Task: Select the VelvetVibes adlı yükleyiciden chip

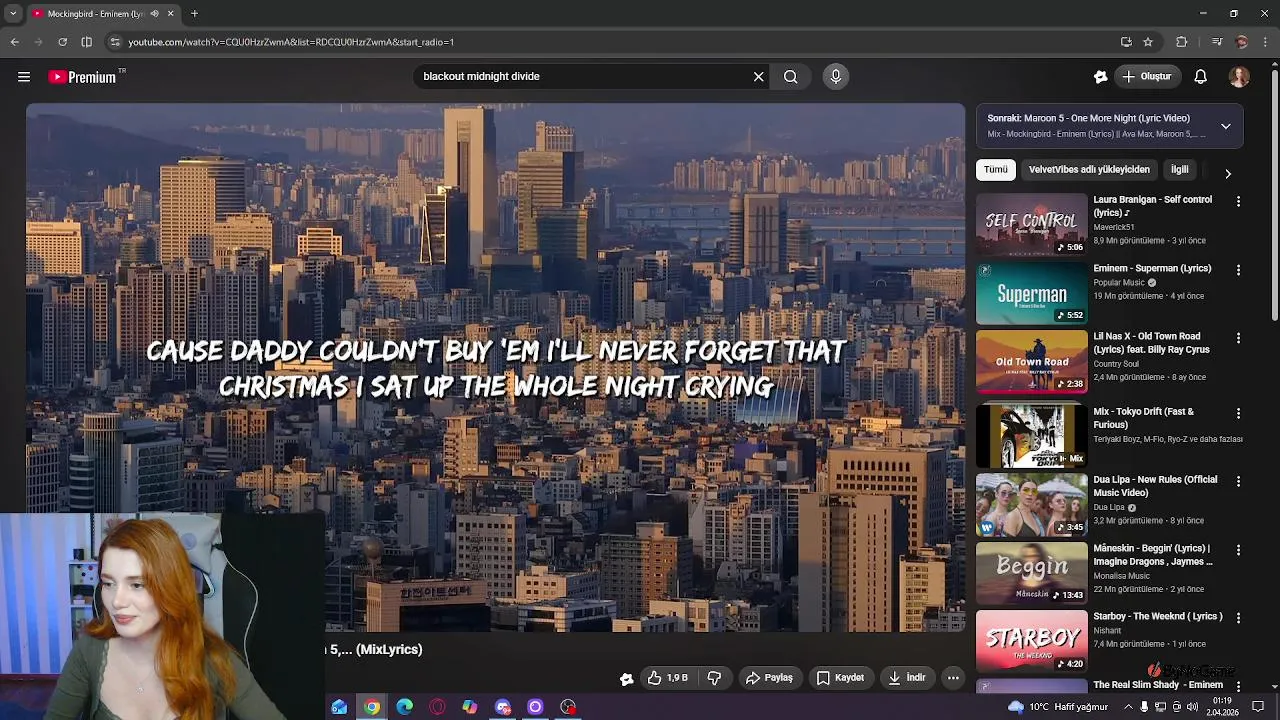Action: click(x=1089, y=170)
